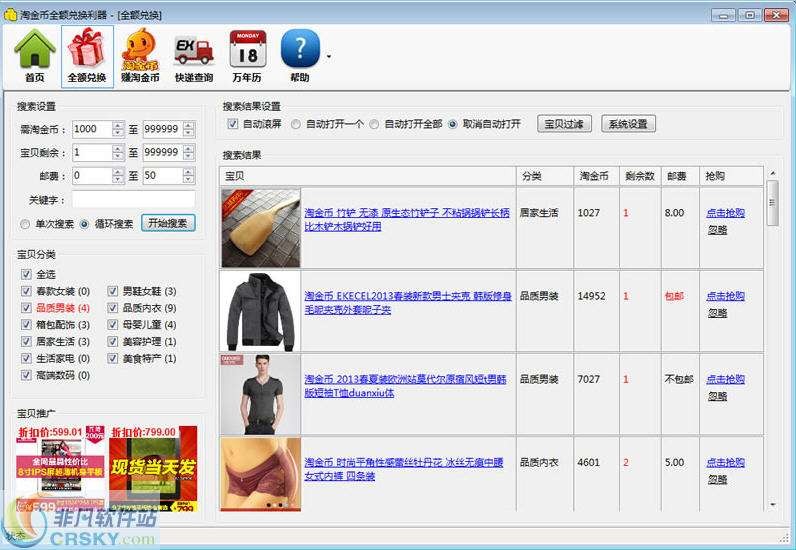796x550 pixels.
Task: Open the 首页 home icon
Action: (x=35, y=56)
